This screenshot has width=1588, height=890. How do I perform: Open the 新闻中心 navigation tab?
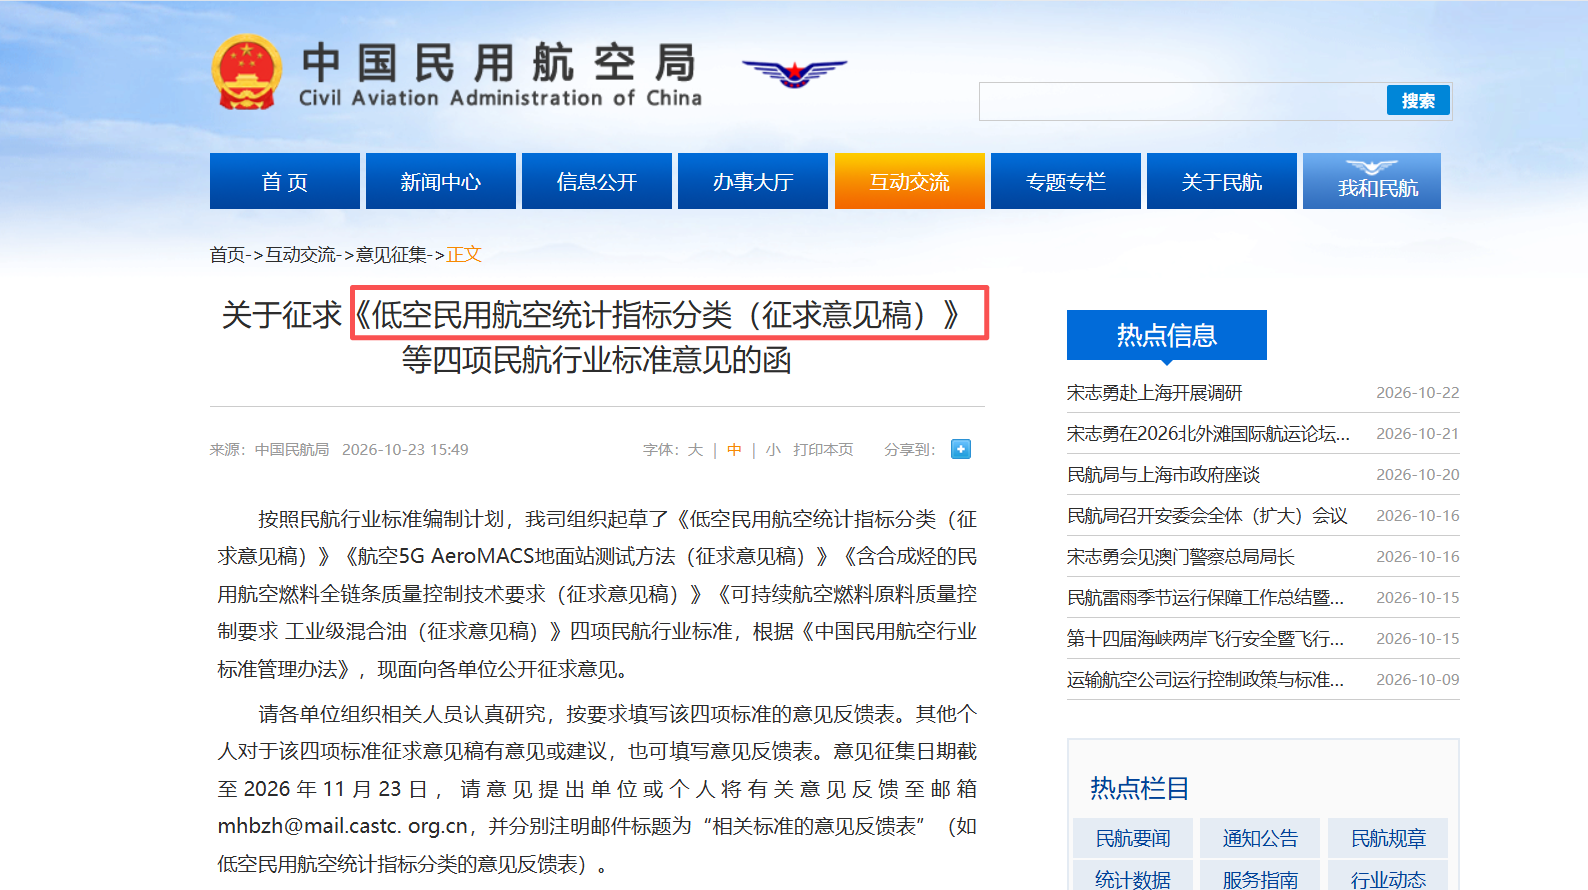click(441, 181)
